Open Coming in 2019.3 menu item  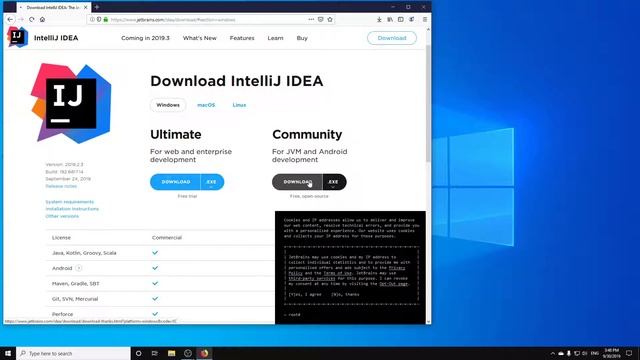[x=145, y=38]
